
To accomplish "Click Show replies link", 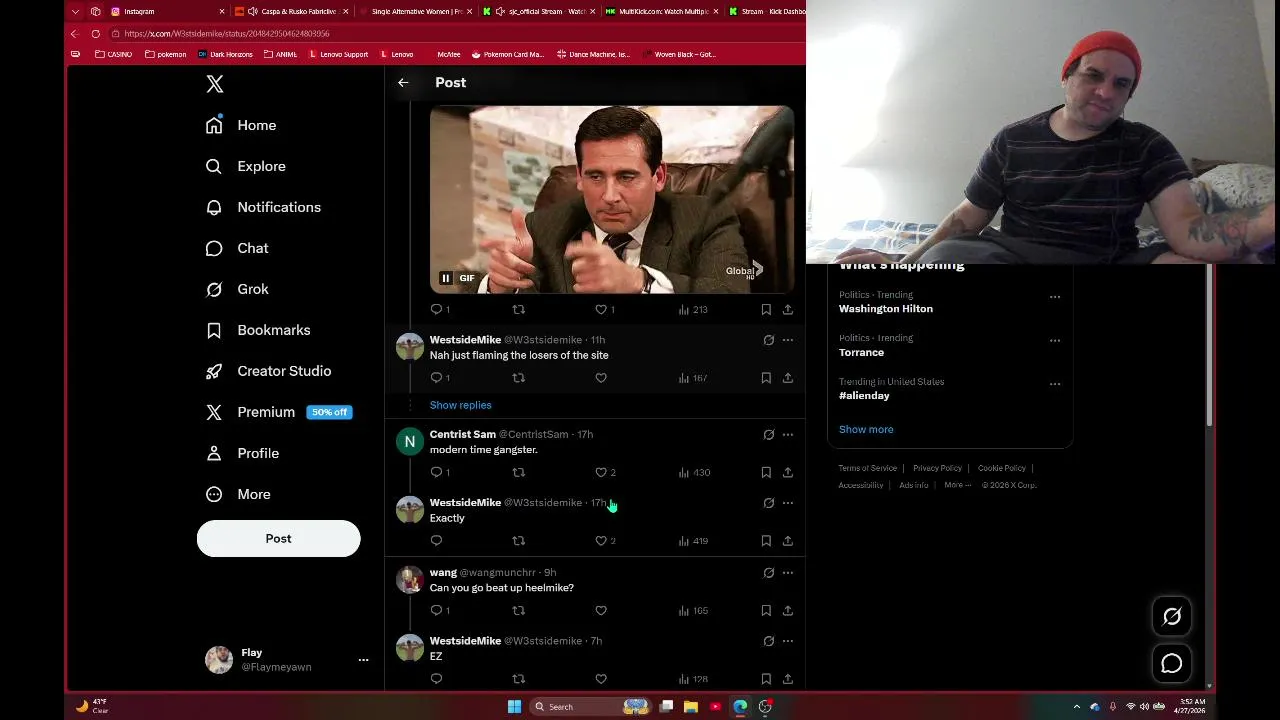I will click(460, 405).
